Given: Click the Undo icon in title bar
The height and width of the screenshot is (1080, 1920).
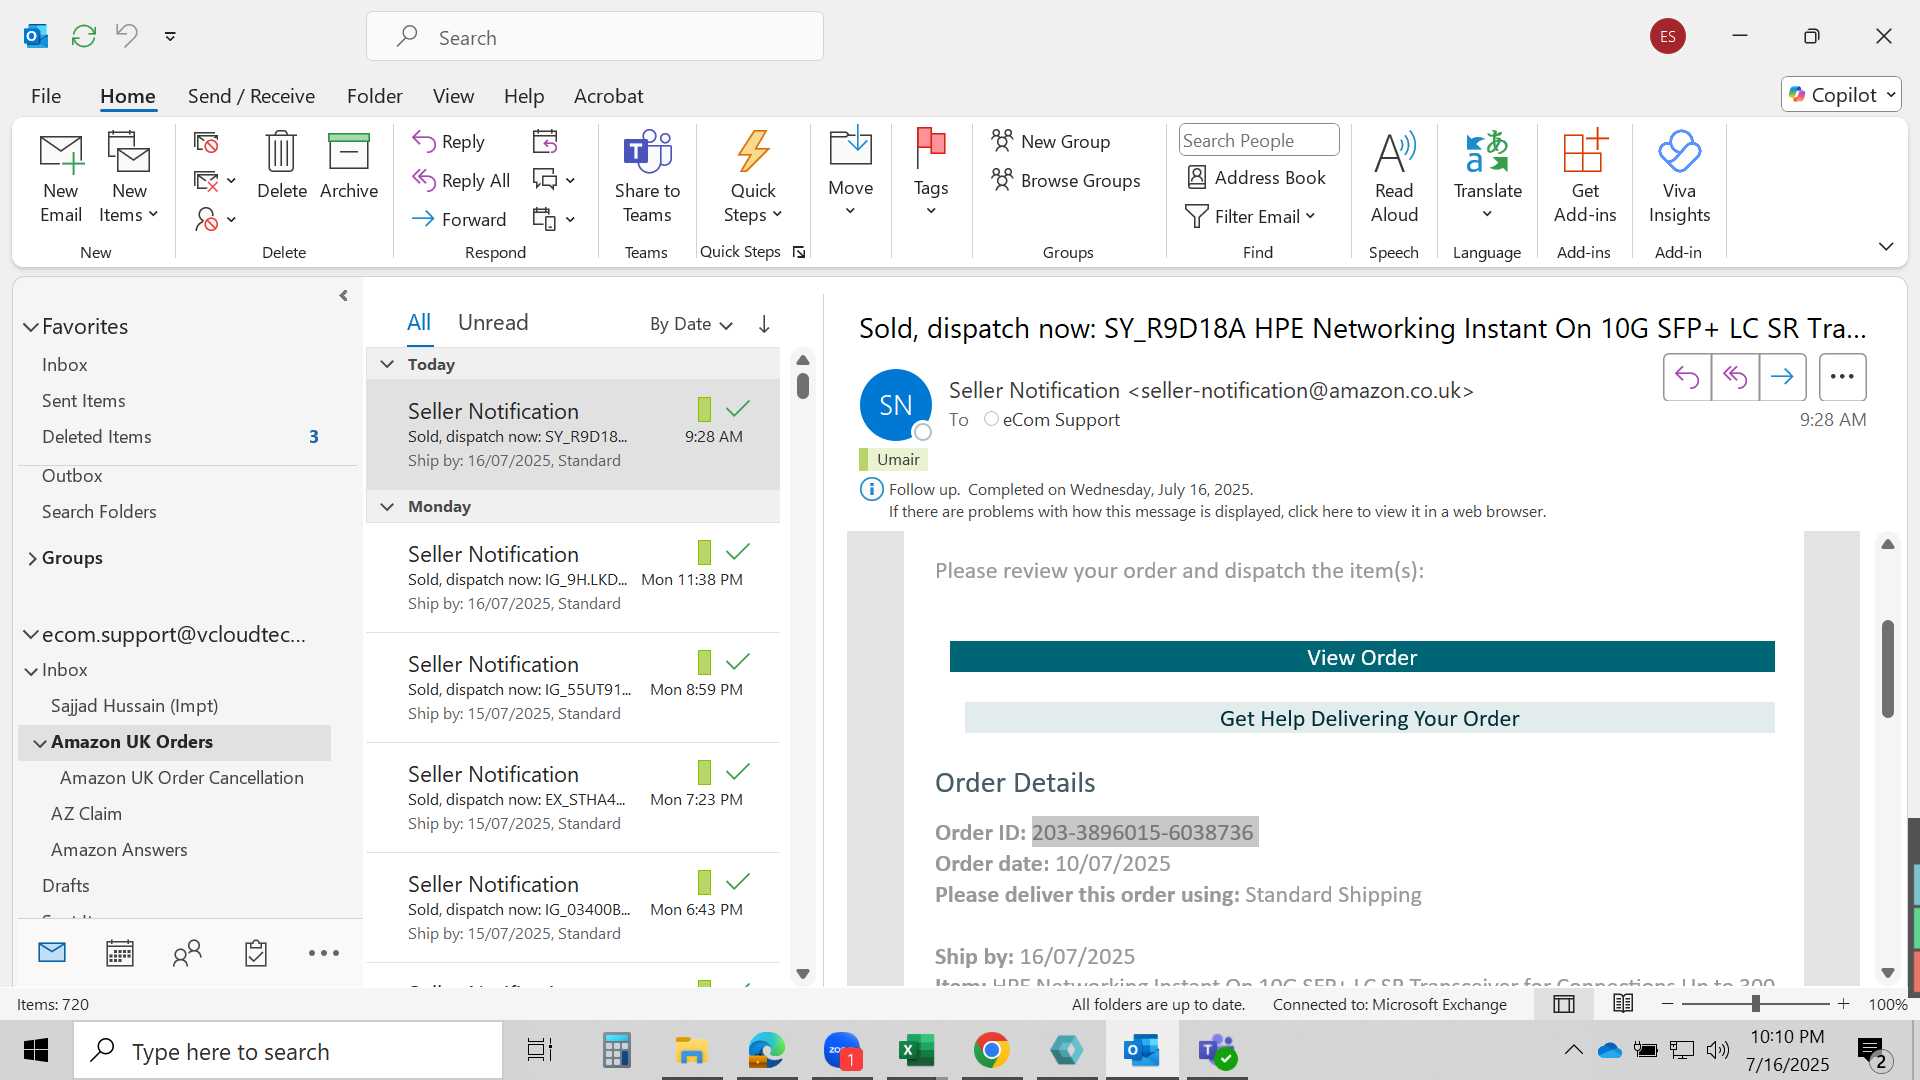Looking at the screenshot, I should click(x=127, y=35).
